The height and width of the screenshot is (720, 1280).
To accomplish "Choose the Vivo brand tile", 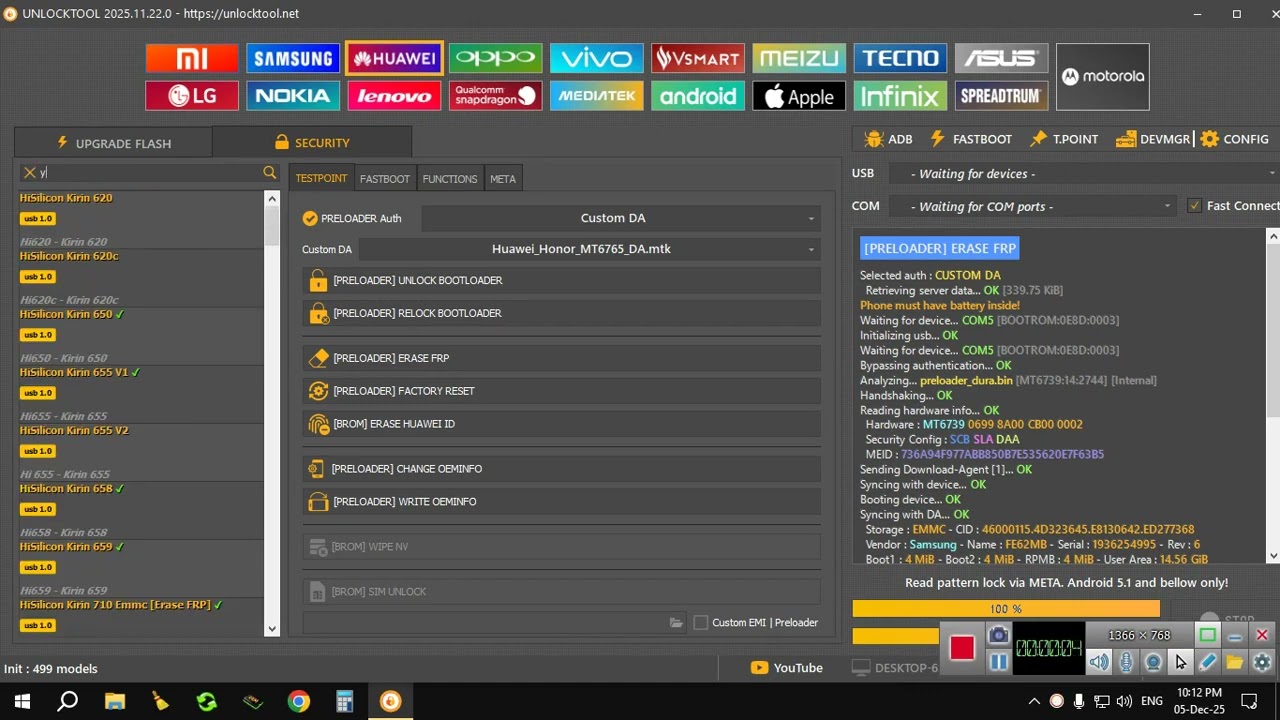I will pyautogui.click(x=597, y=58).
